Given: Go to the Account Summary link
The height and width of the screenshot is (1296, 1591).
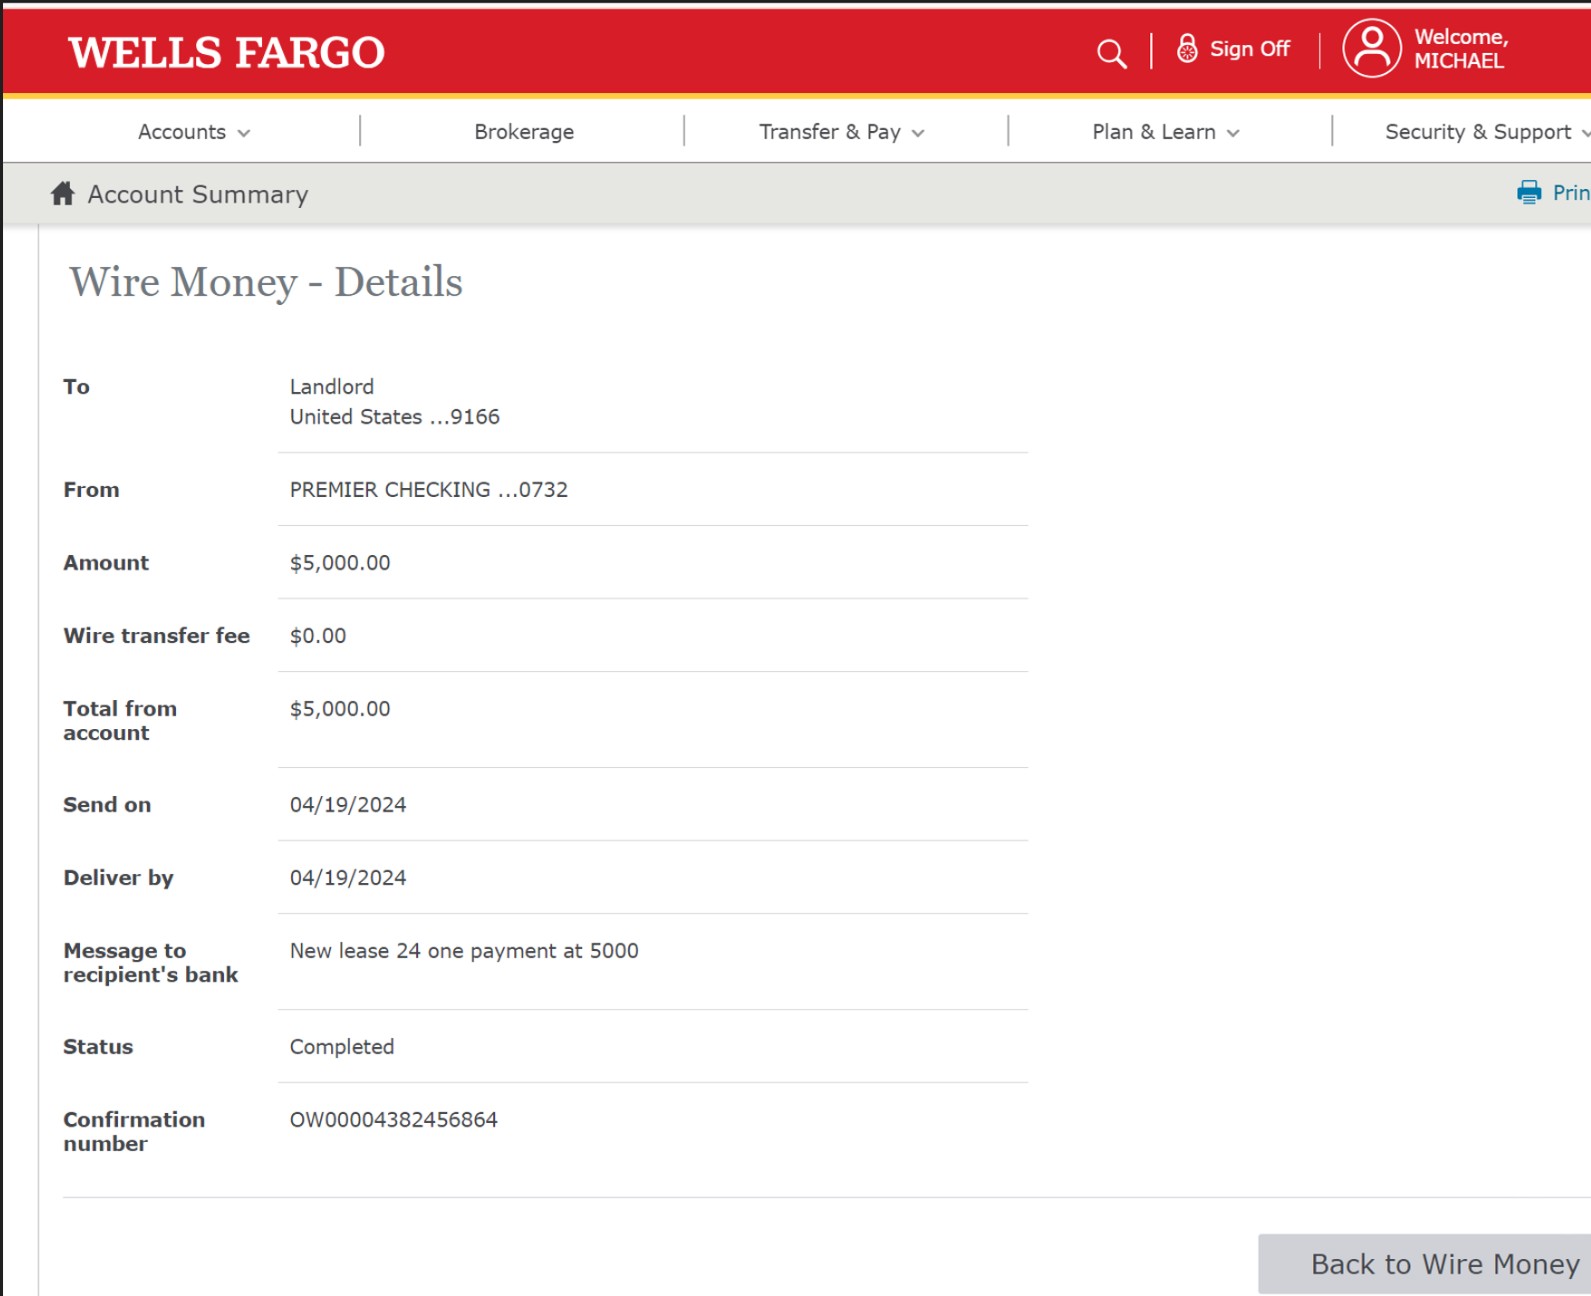Looking at the screenshot, I should [x=198, y=194].
